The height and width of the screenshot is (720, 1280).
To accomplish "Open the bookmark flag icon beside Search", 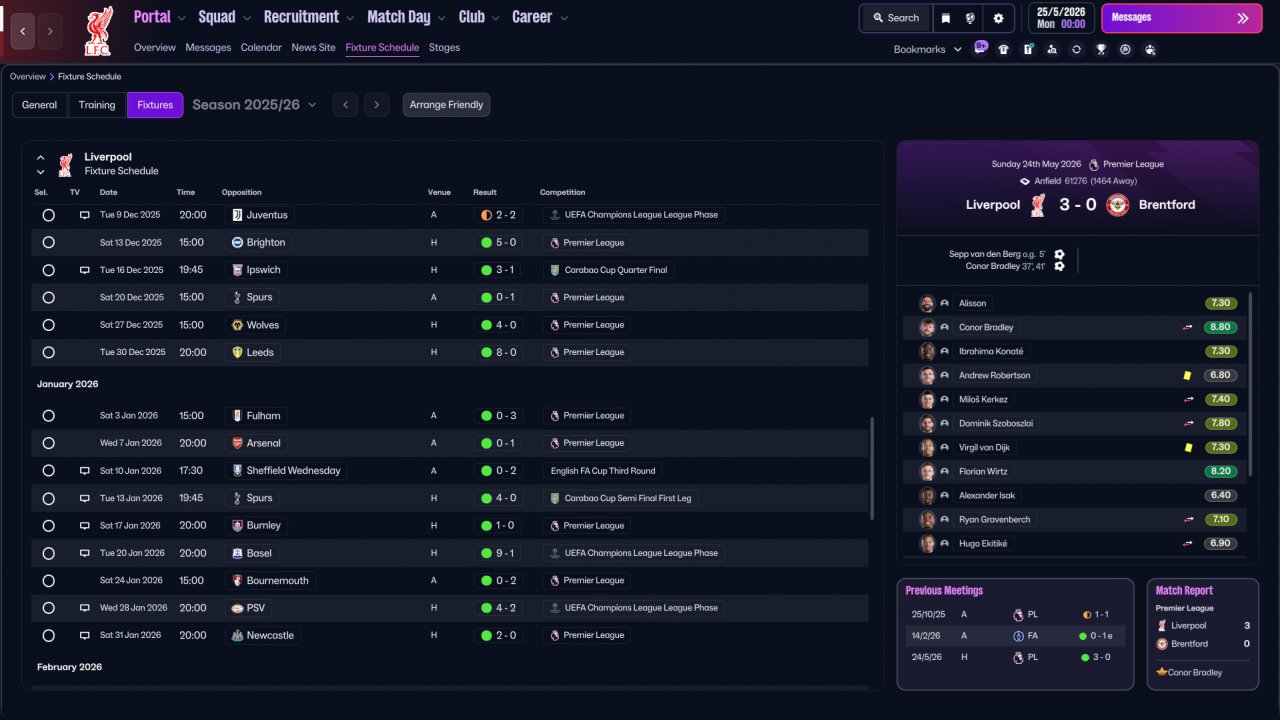I will pos(946,18).
